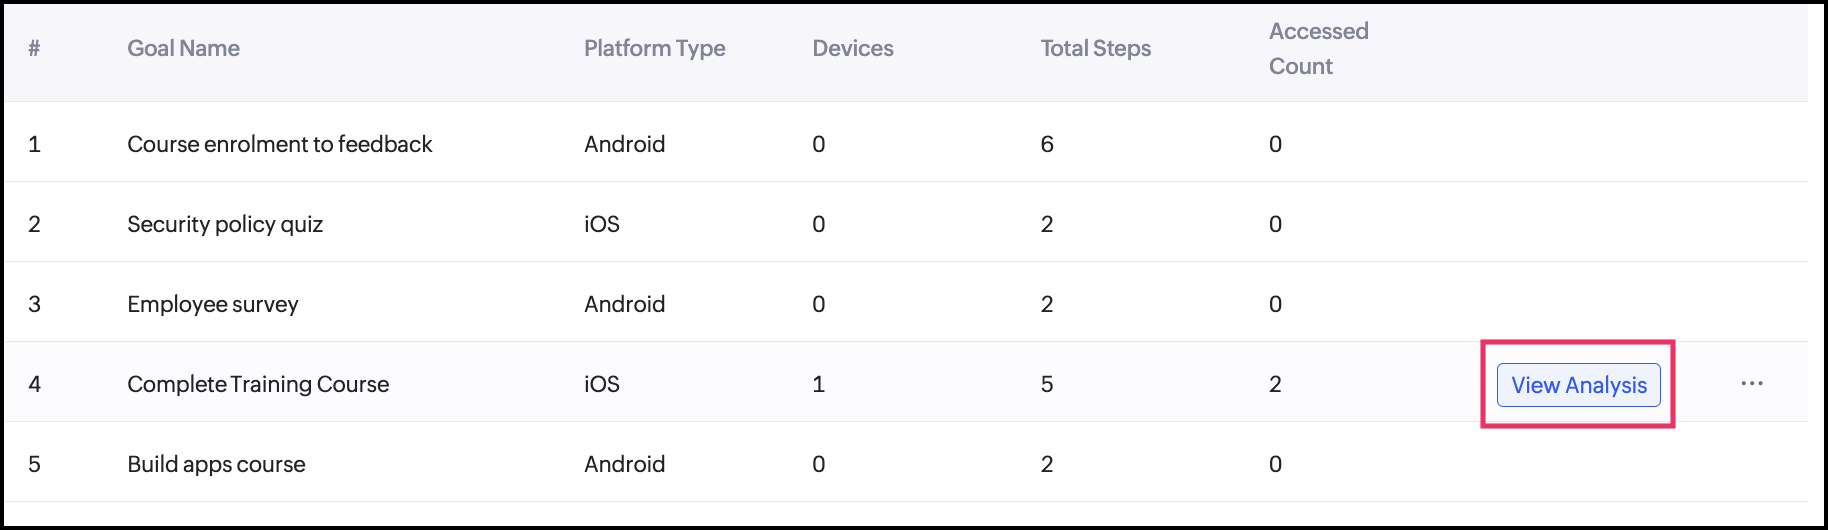Click the Goal Name column header

coord(183,48)
